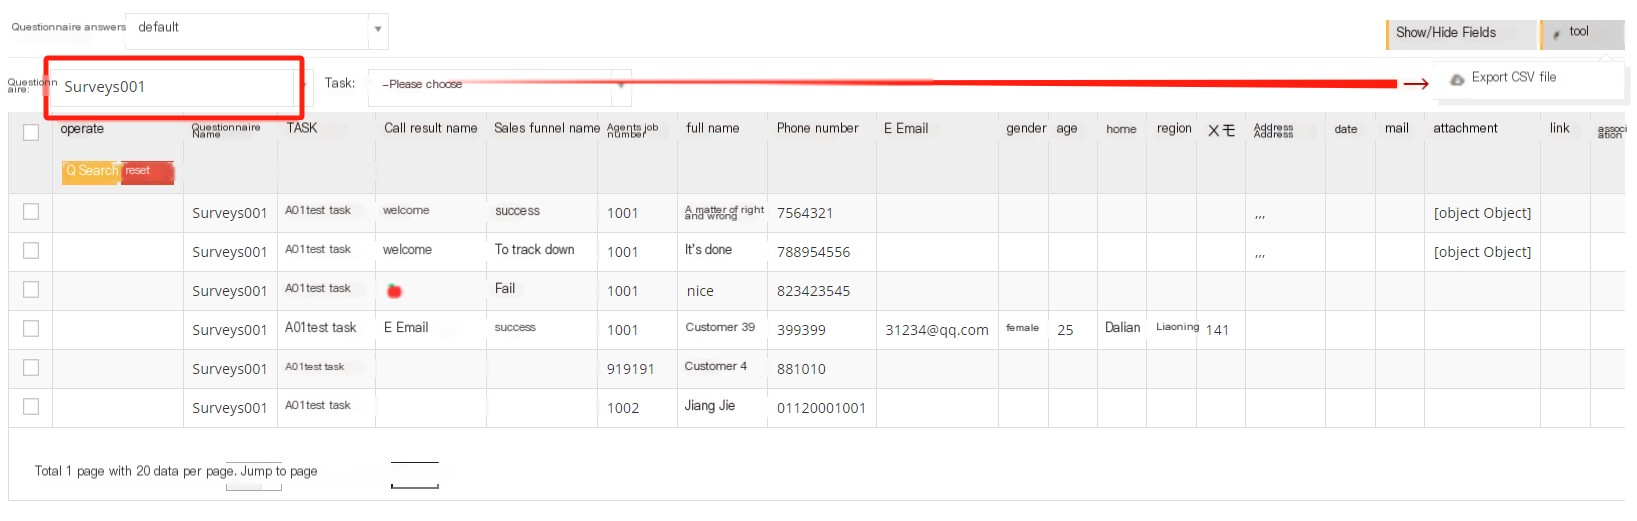Click the search magnifier icon in Search button
Viewport: 1637px width, 521px height.
[x=71, y=171]
